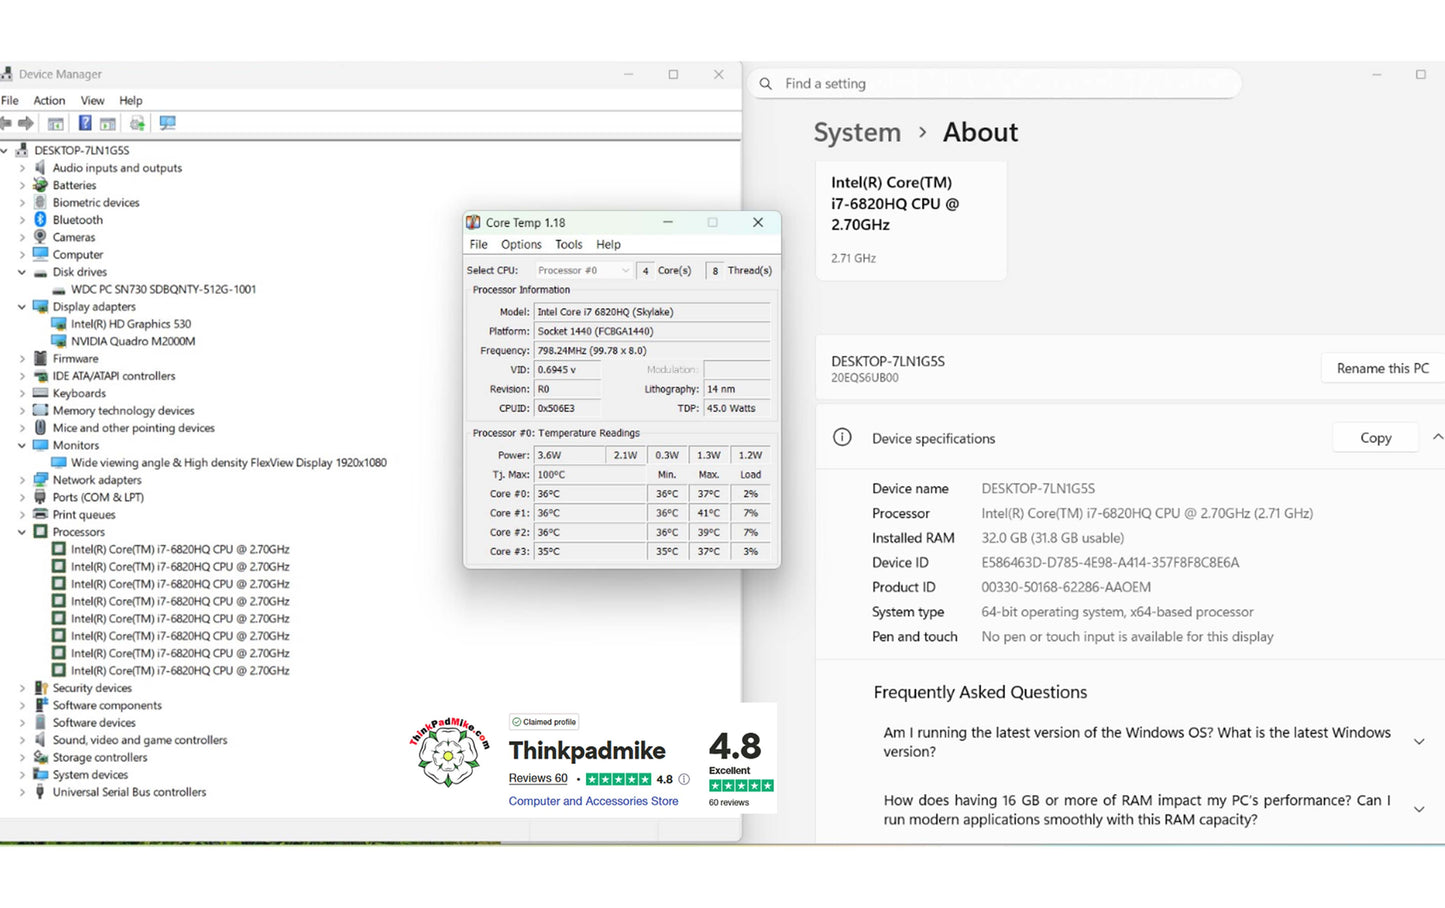Screen dimensions: 1445x908
Task: Click the Find a setting search field
Action: (995, 84)
